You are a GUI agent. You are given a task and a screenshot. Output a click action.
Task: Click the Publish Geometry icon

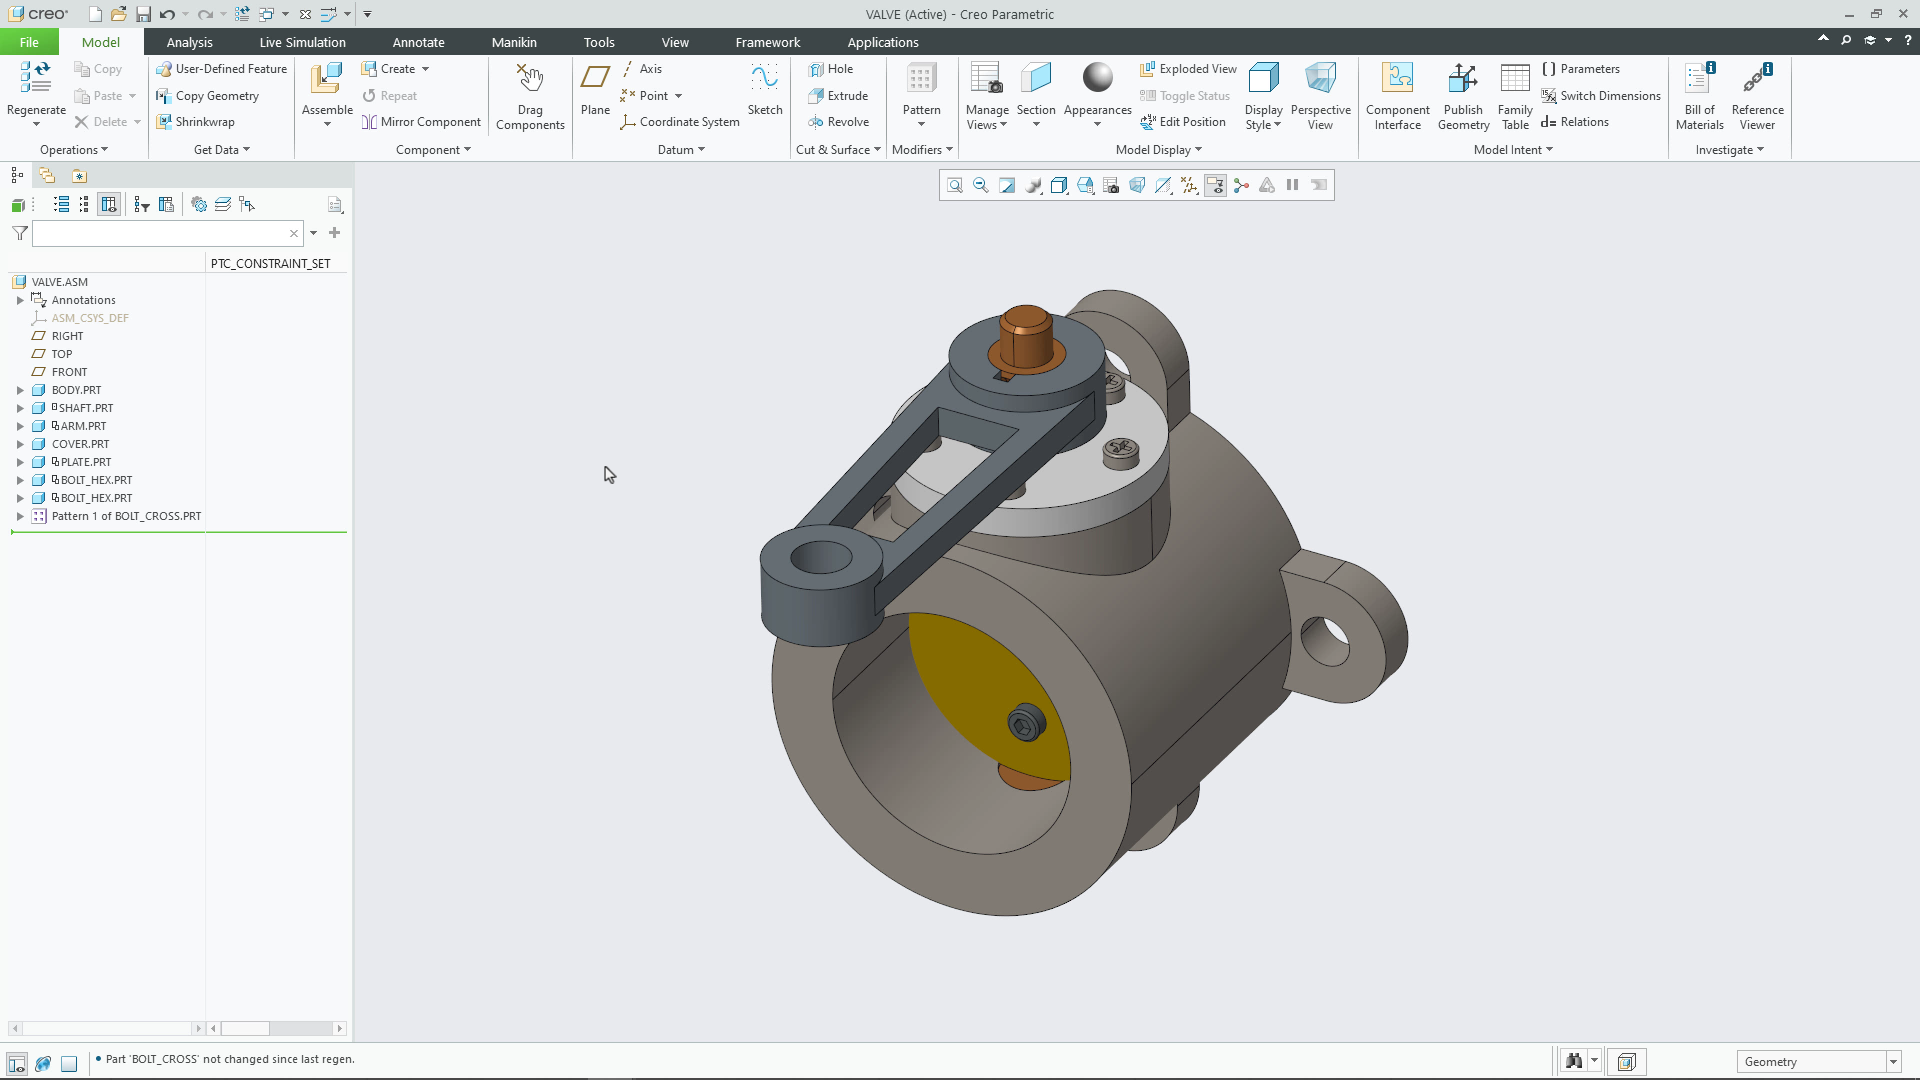tap(1463, 78)
